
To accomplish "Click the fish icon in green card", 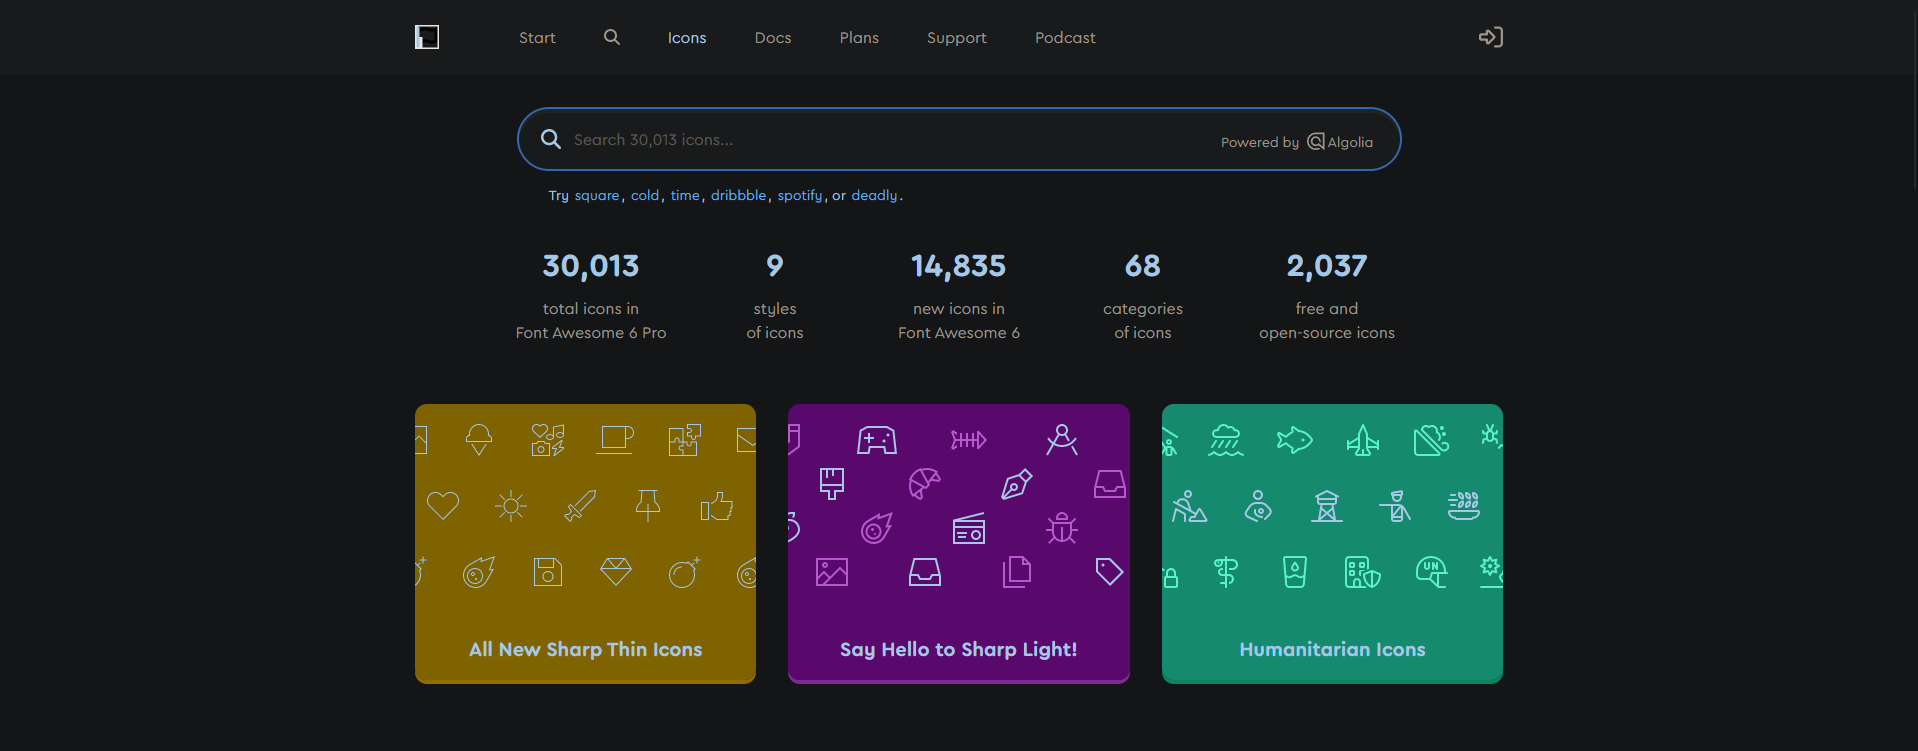I will tap(1294, 440).
